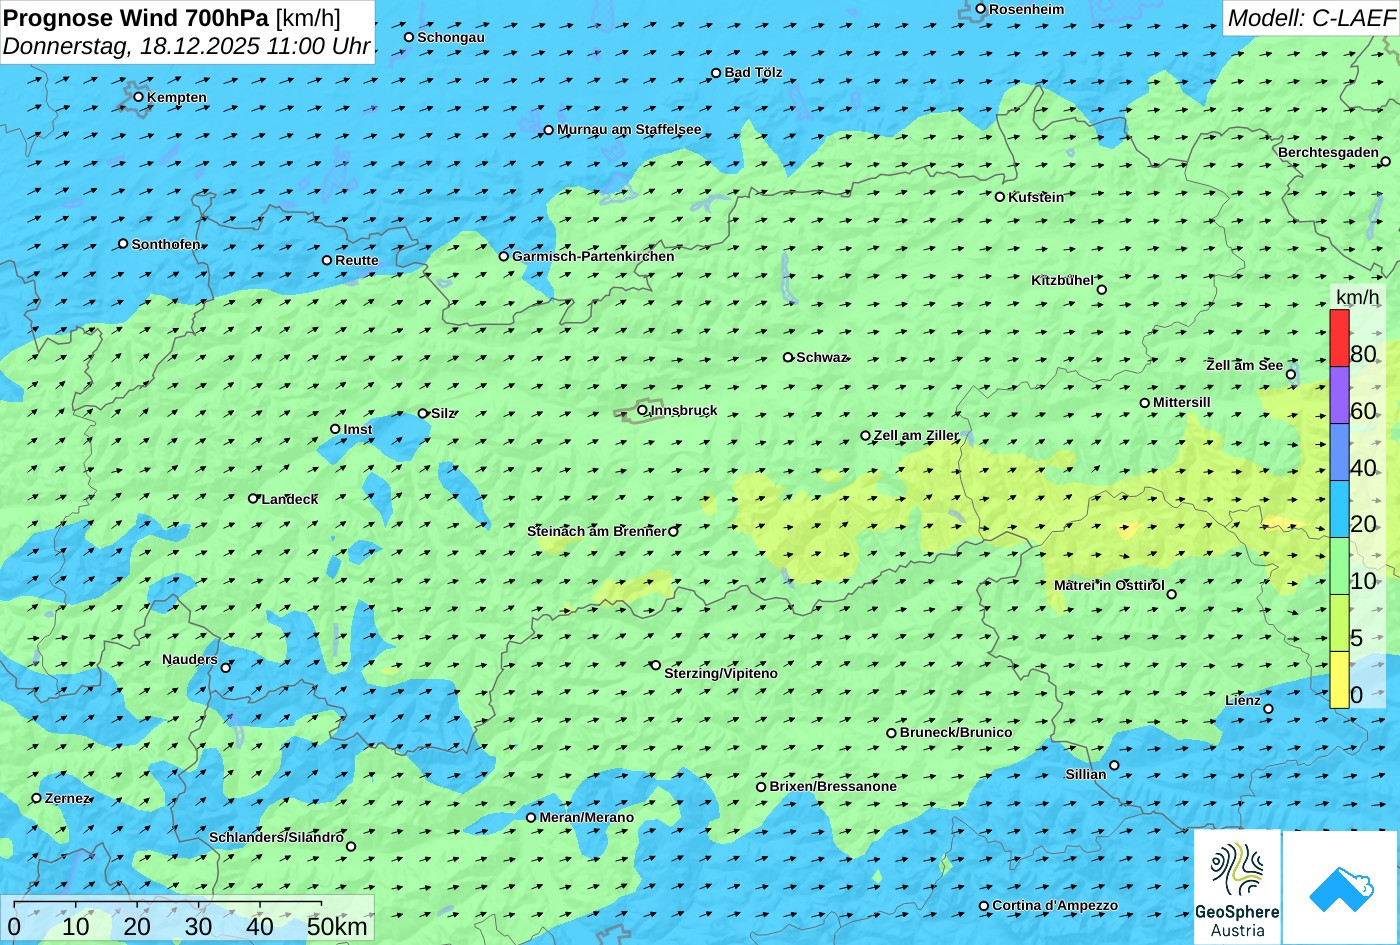Click the red legend swatch above 80
This screenshot has height=945, width=1400.
coord(1339,338)
